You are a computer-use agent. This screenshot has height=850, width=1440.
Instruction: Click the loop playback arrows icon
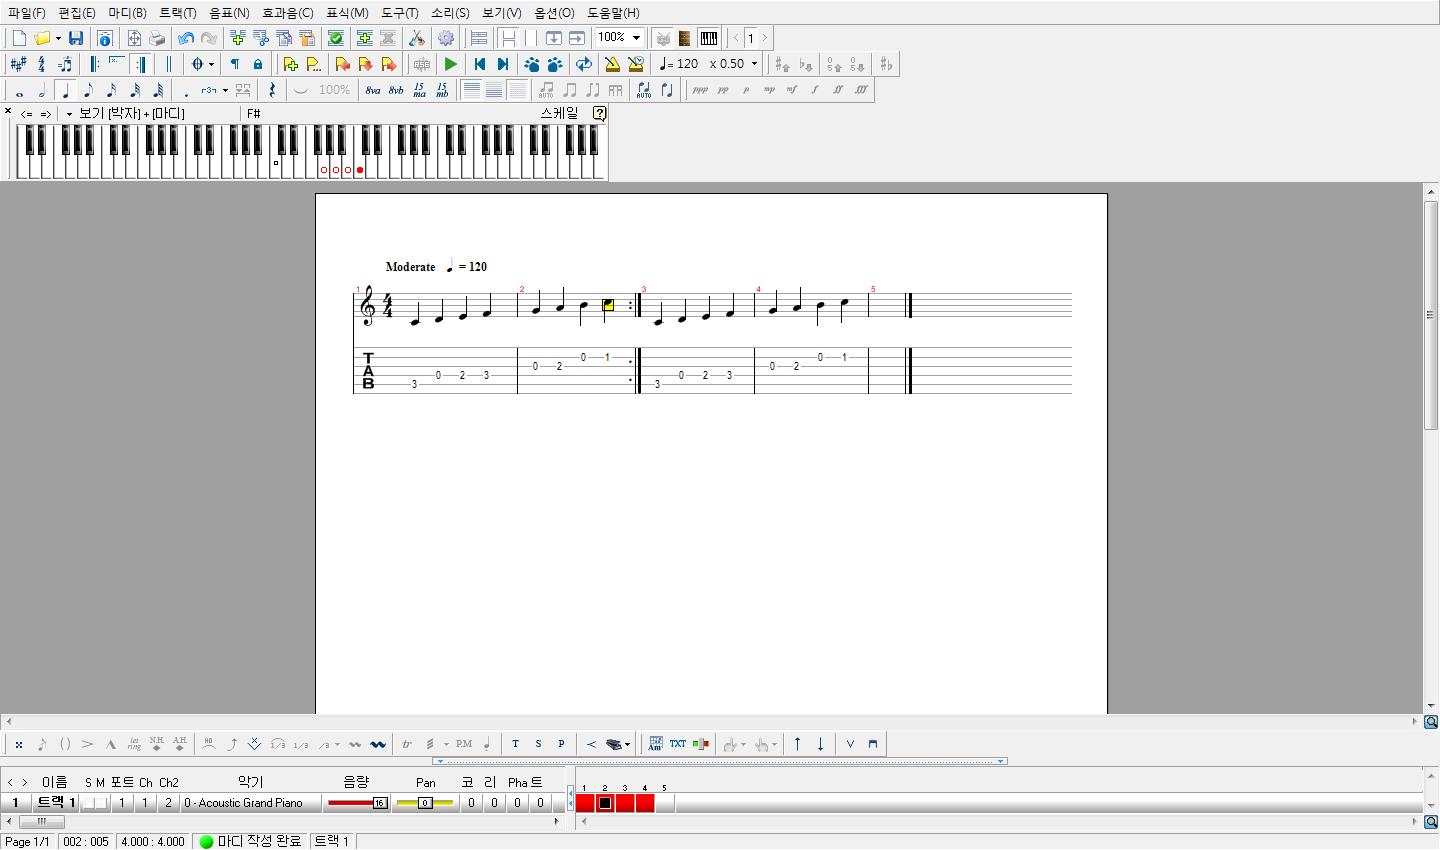click(x=584, y=64)
